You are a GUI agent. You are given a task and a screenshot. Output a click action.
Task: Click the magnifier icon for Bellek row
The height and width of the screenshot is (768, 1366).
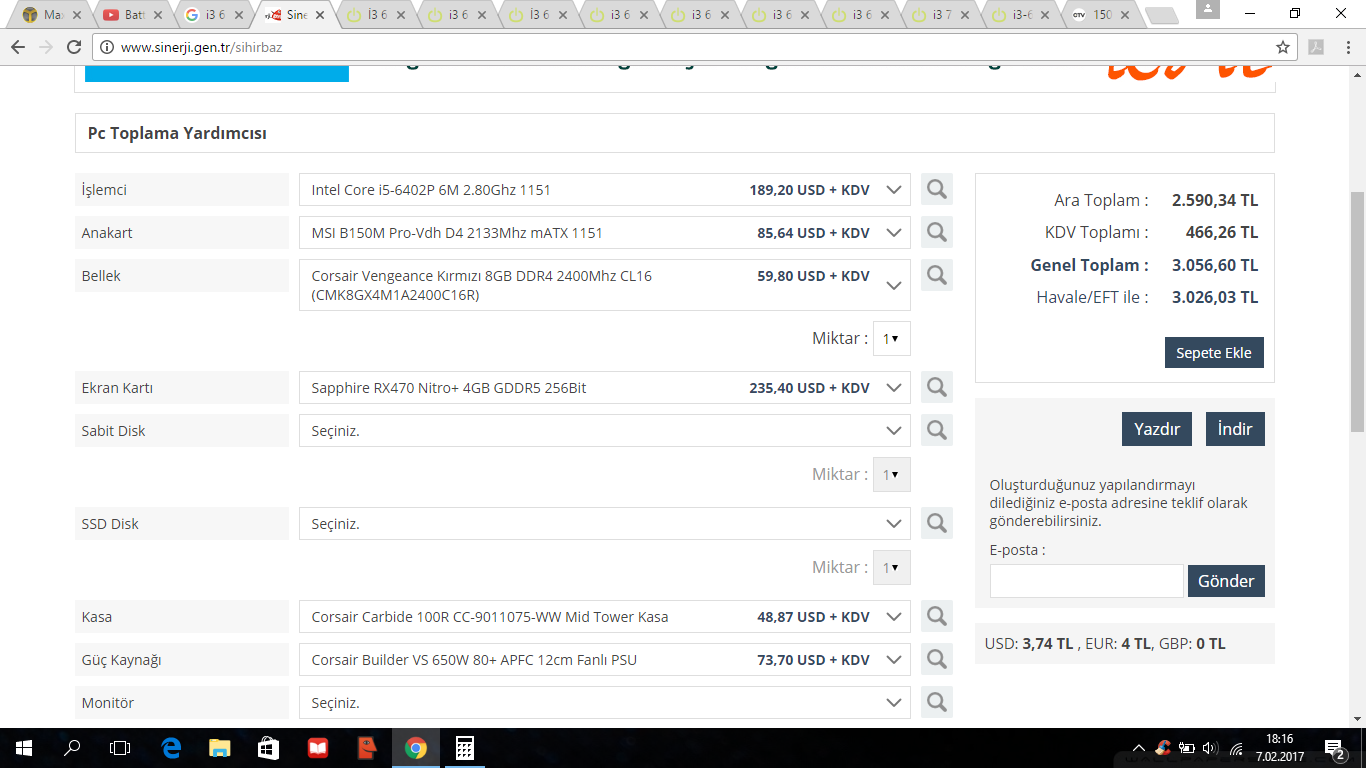click(937, 275)
